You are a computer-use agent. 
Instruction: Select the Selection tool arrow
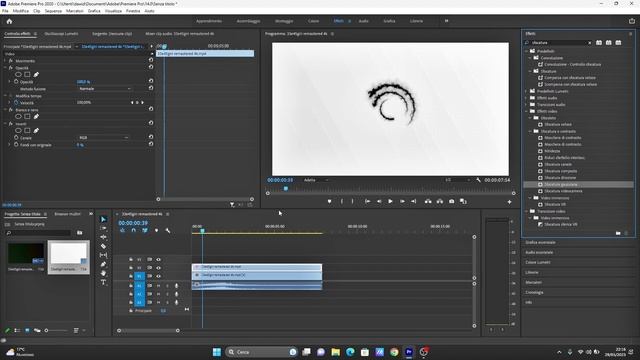(103, 219)
